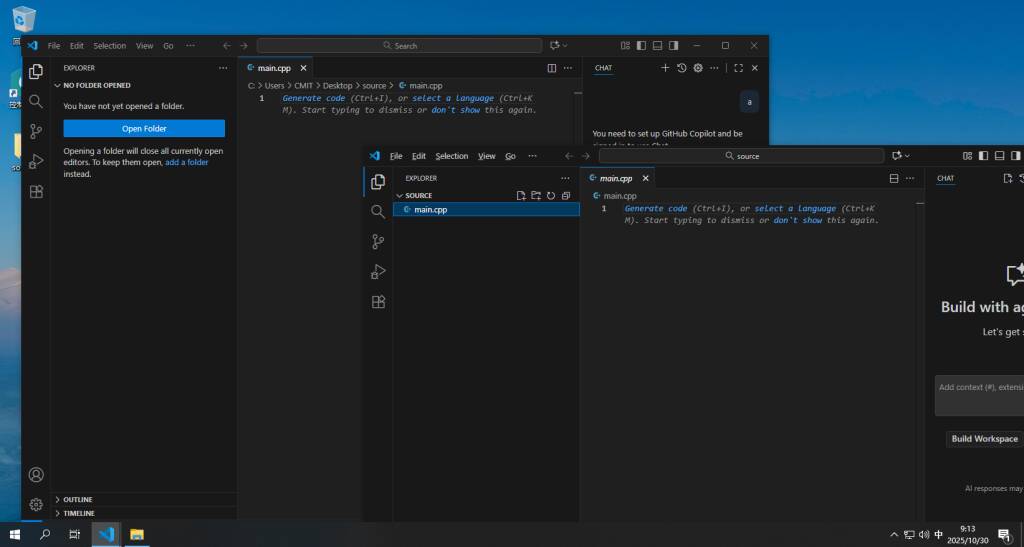Screen dimensions: 1024x547
Task: Click the 'source' command center search box
Action: pos(741,156)
